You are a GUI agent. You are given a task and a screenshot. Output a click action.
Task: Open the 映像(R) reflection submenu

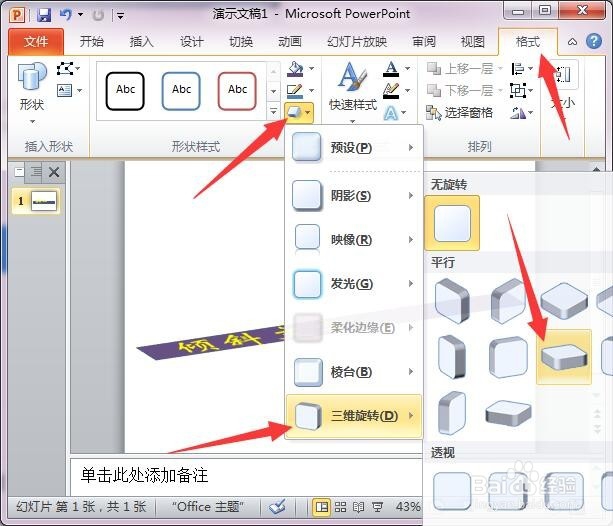354,239
